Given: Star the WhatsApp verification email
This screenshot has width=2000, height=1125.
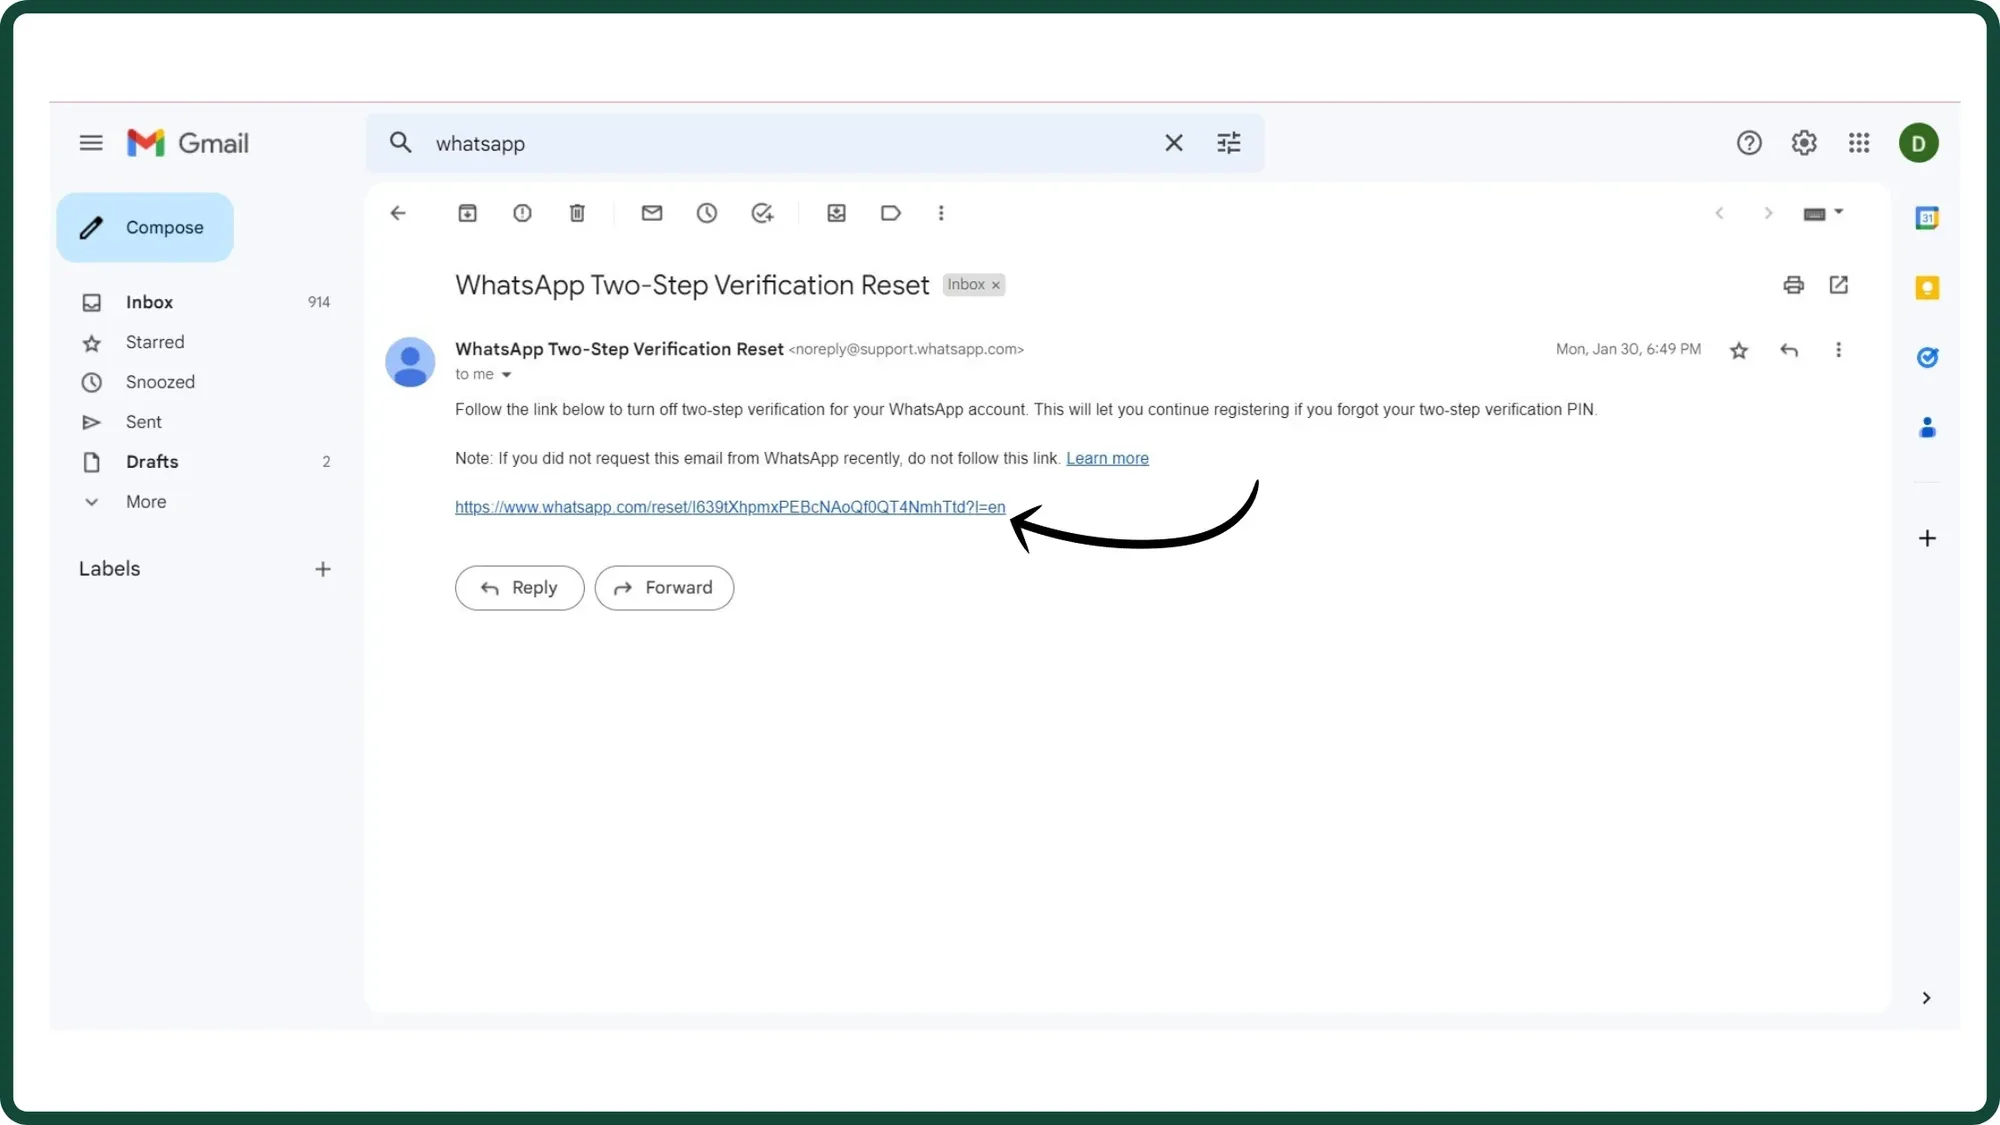Looking at the screenshot, I should (x=1739, y=350).
